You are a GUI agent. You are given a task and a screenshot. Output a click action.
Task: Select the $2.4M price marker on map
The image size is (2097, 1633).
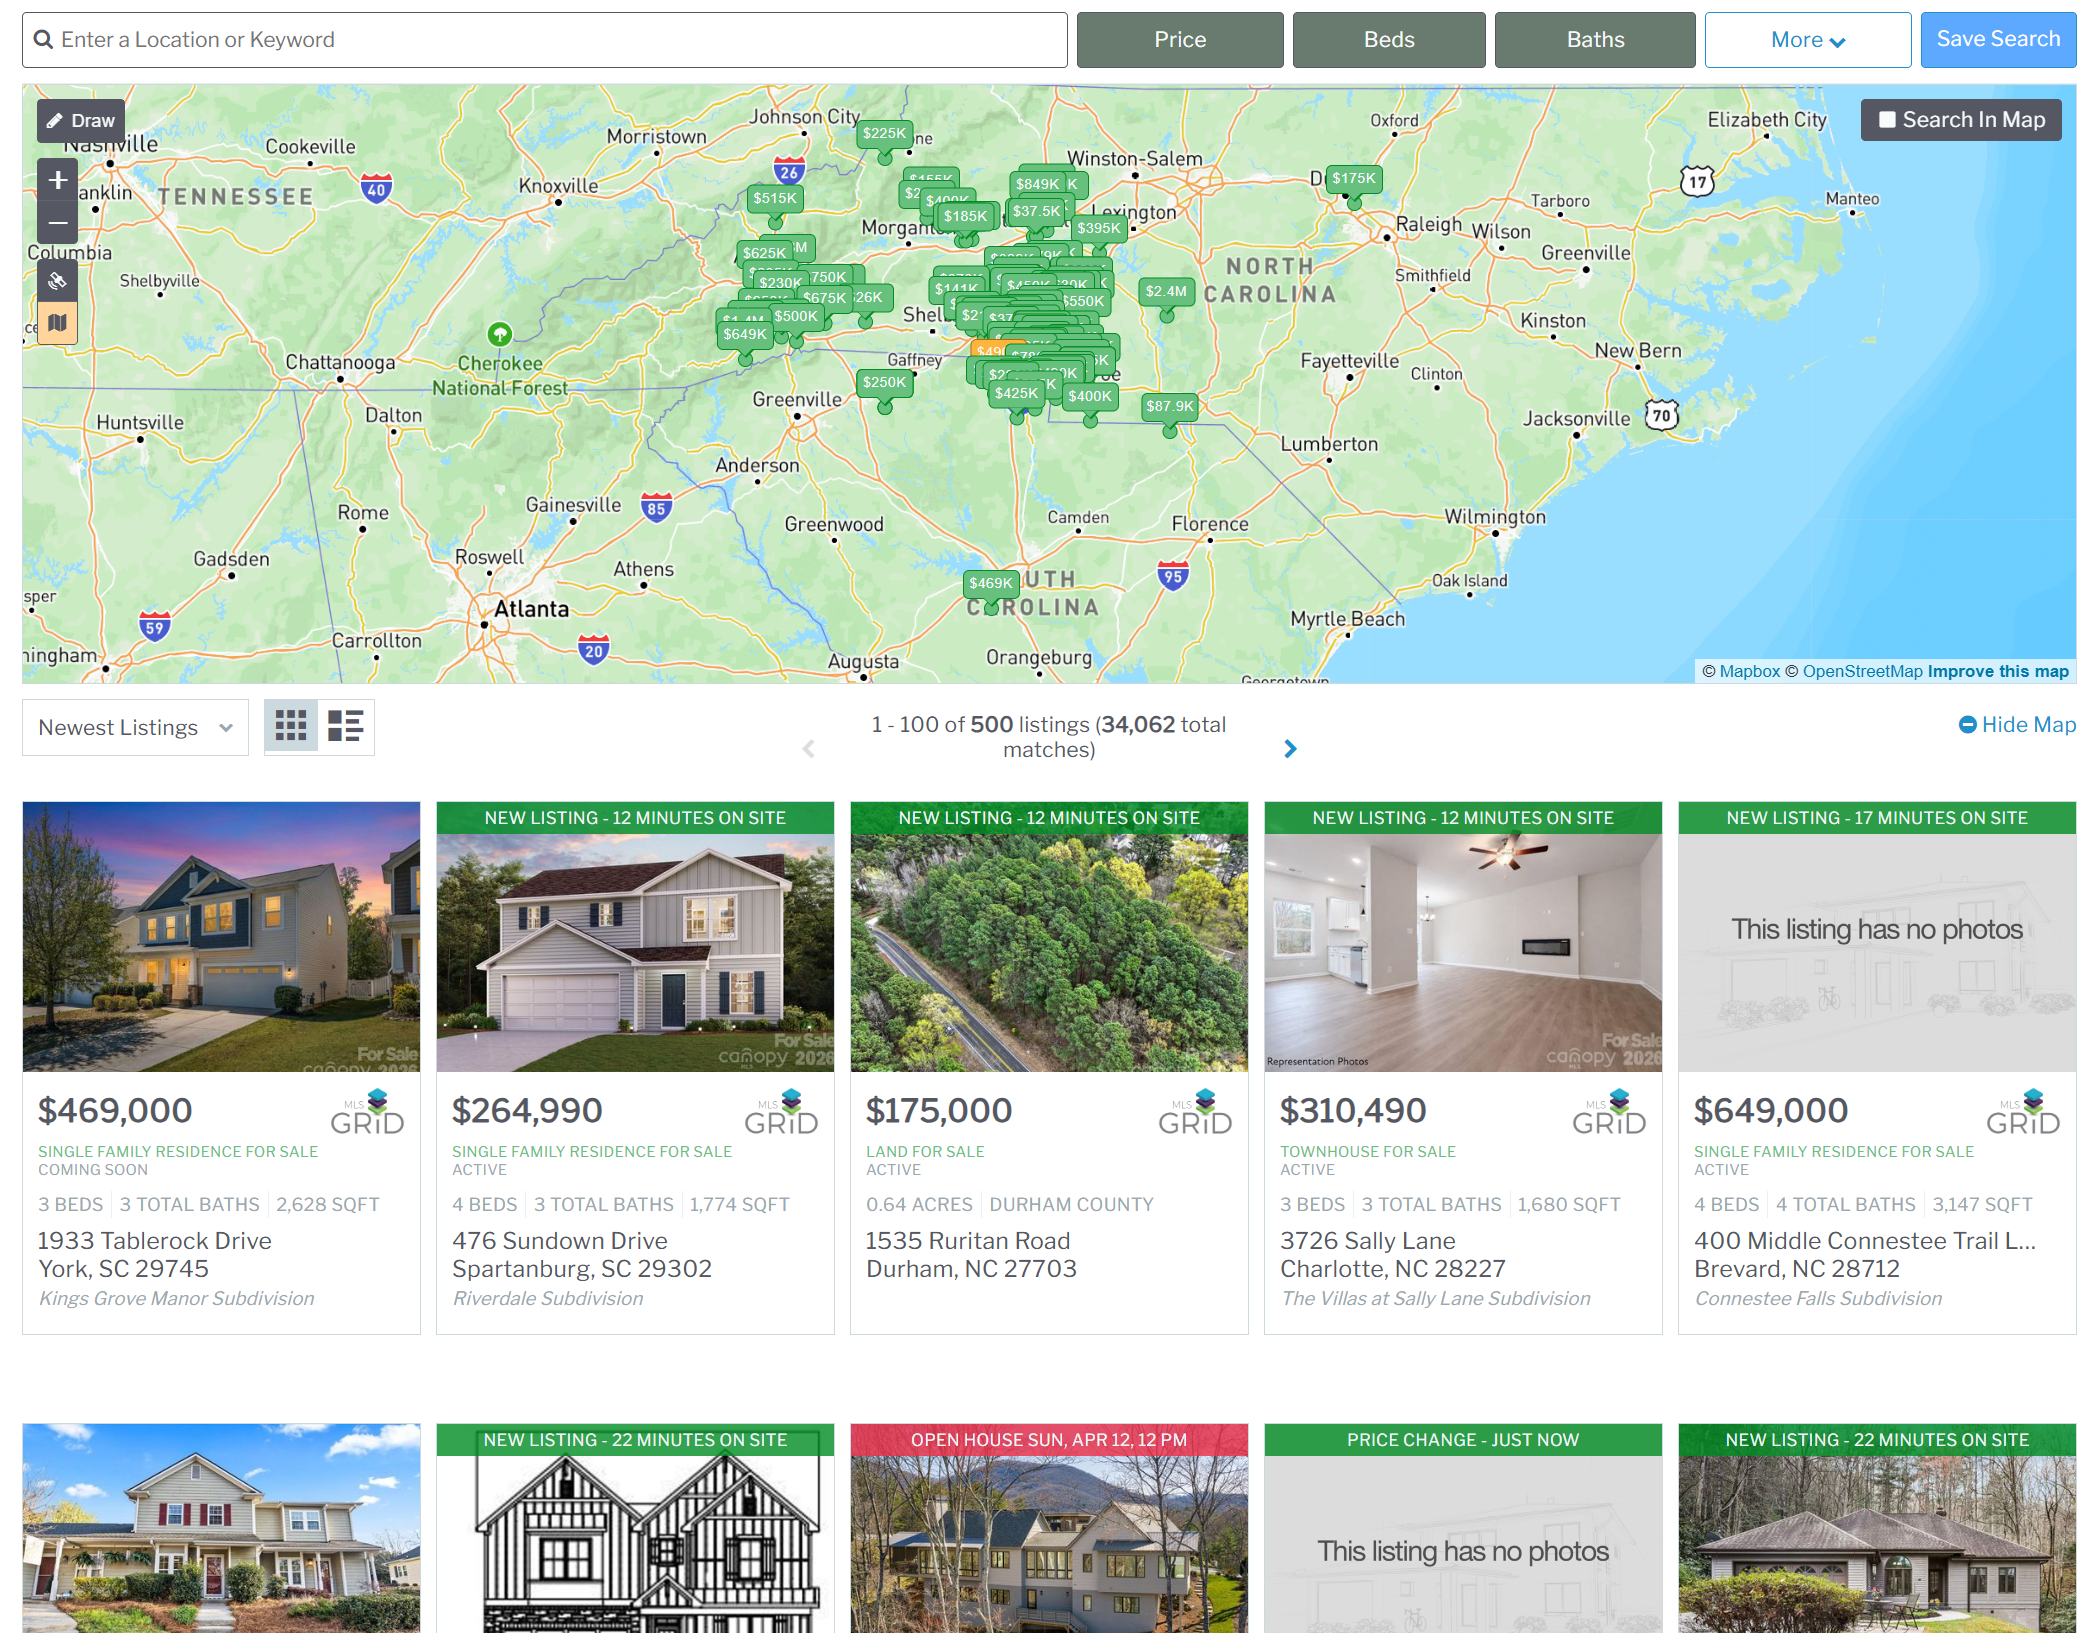1166,292
